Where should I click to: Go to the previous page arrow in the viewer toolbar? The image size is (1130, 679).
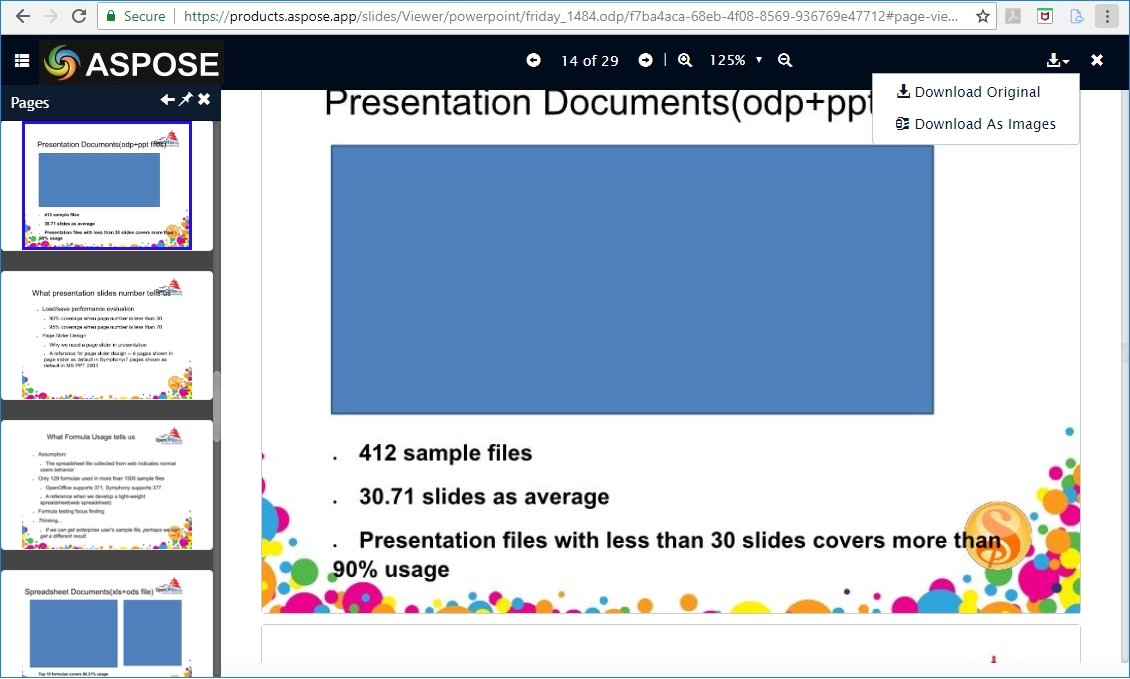pyautogui.click(x=534, y=60)
